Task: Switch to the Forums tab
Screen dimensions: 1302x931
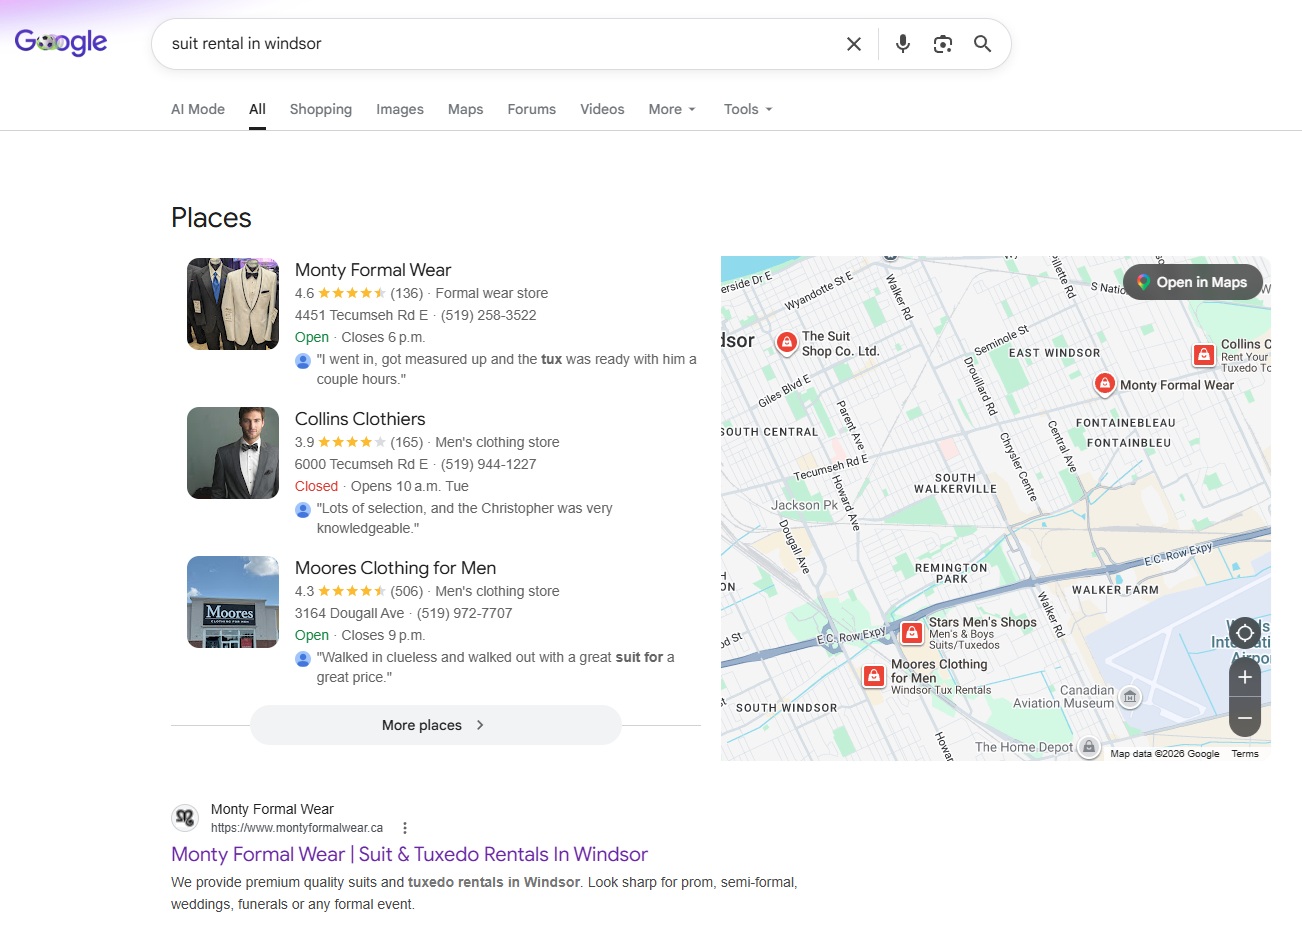Action: 532,109
